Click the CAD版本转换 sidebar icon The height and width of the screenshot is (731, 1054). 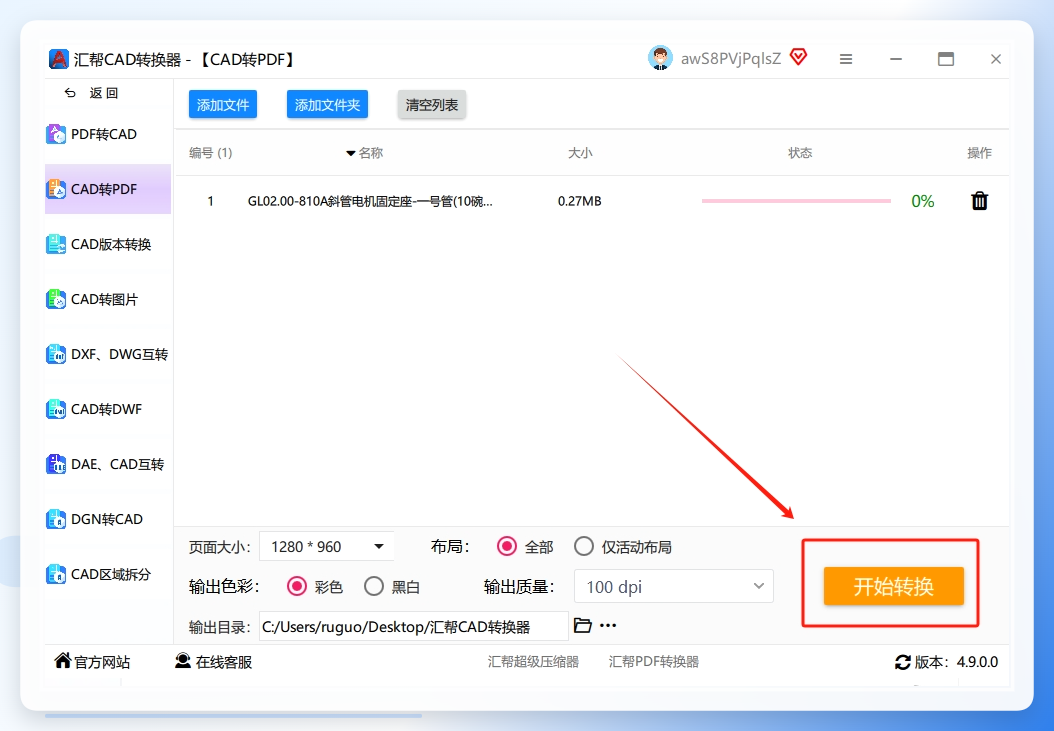click(x=56, y=244)
